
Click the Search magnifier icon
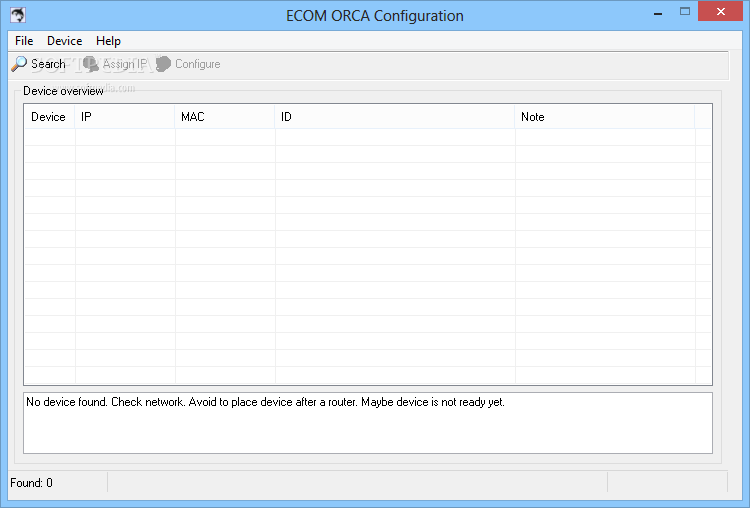[x=19, y=64]
